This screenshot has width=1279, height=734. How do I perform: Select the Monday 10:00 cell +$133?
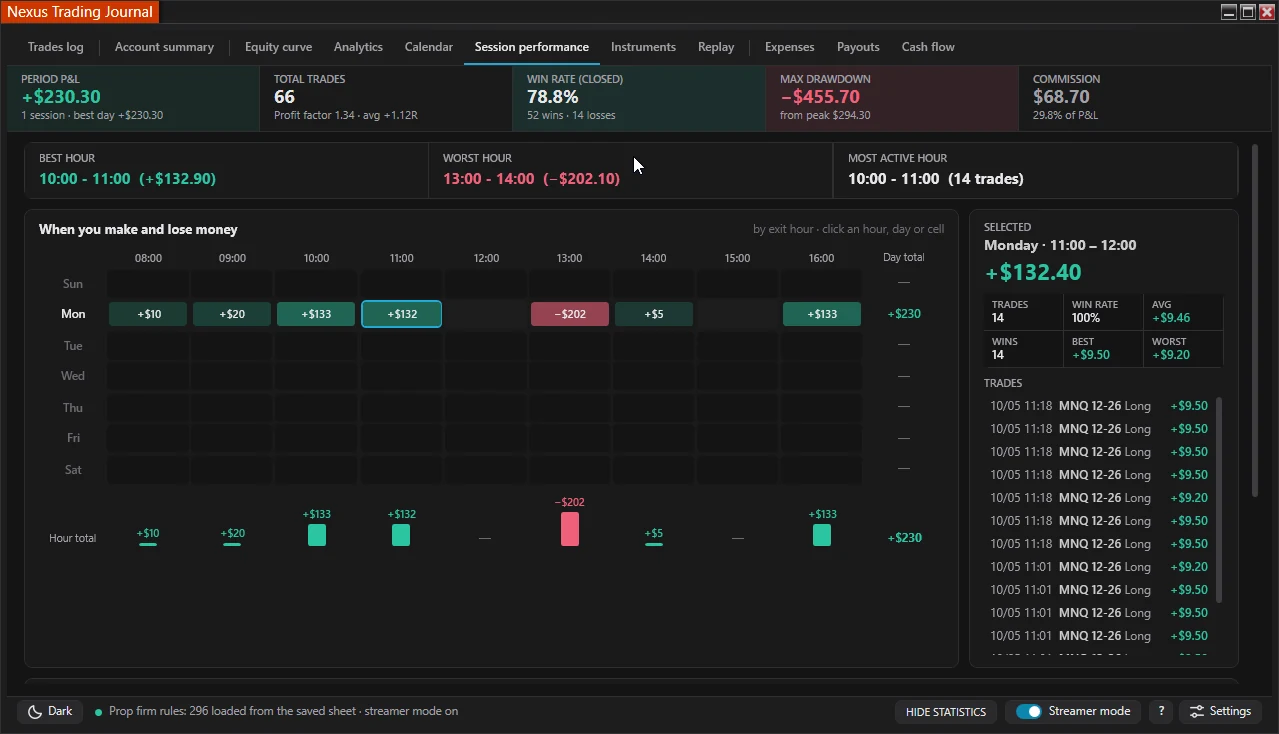point(316,314)
